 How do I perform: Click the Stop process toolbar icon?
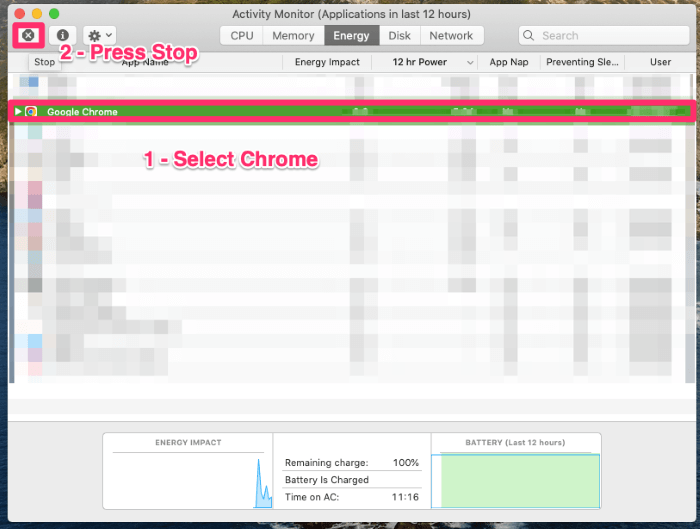point(28,35)
